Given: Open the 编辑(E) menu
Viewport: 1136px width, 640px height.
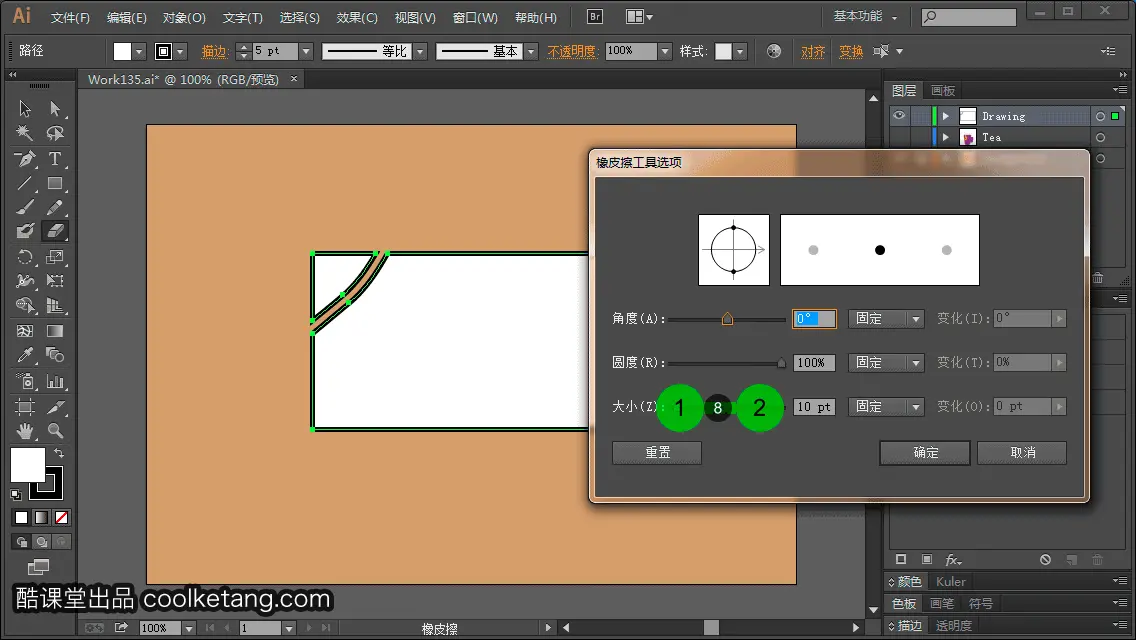Looking at the screenshot, I should (127, 17).
